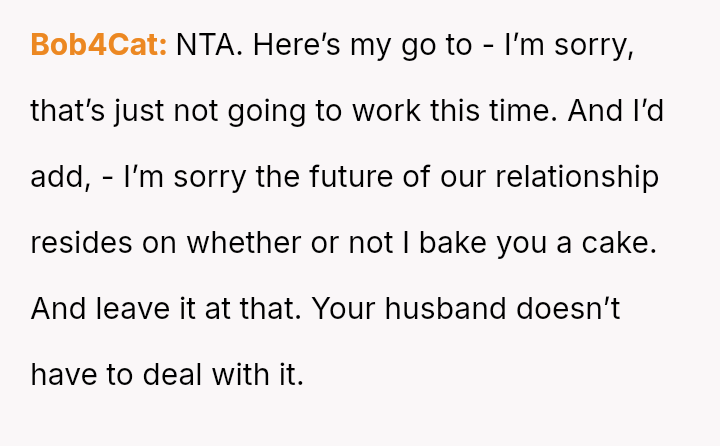Click the words "this time" in comment
The height and width of the screenshot is (446, 720).
tap(493, 111)
